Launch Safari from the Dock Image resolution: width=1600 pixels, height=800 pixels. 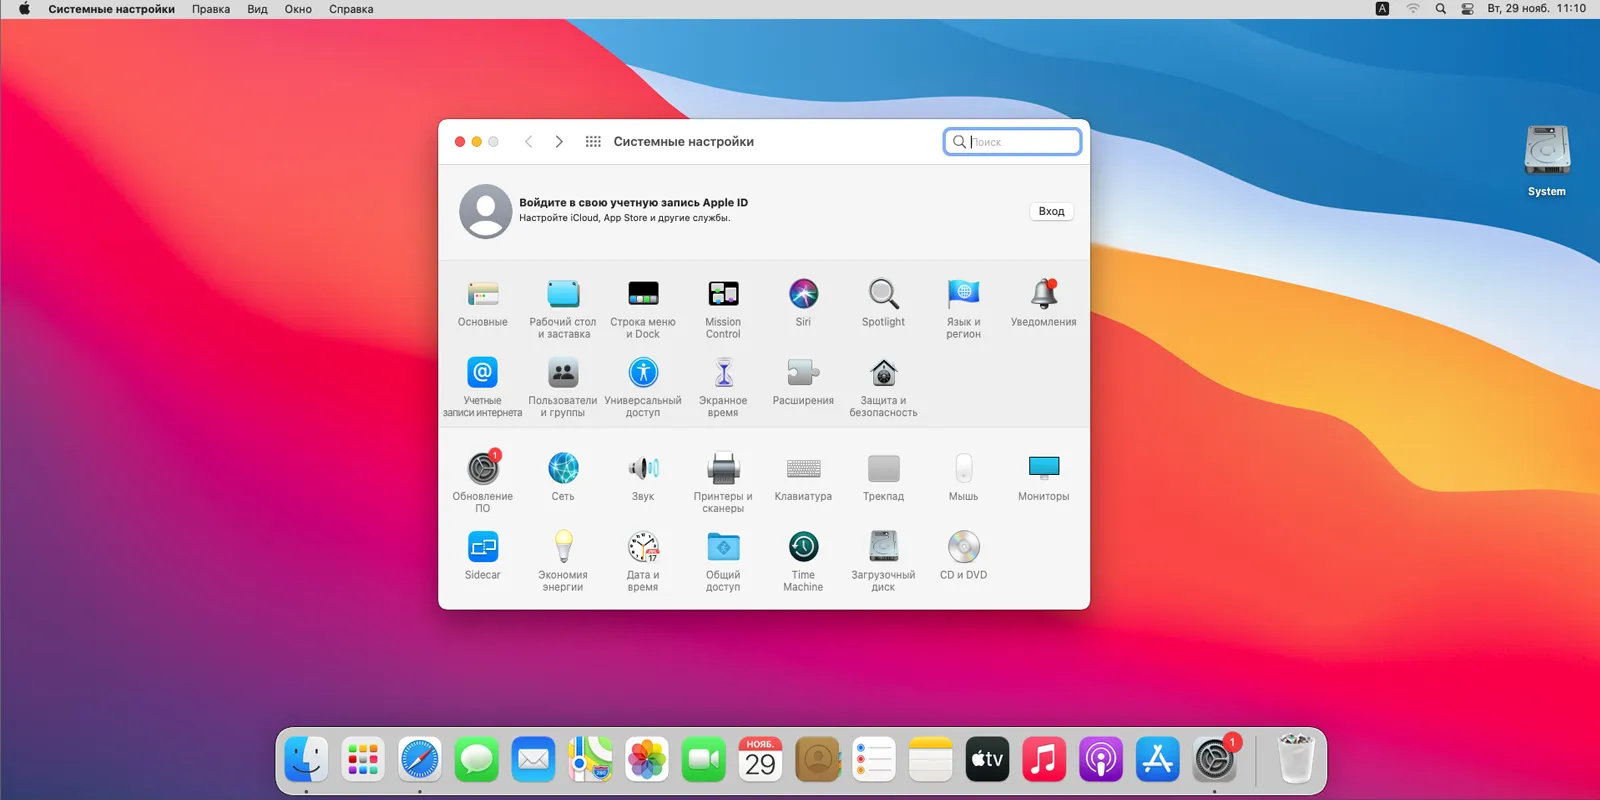coord(420,761)
